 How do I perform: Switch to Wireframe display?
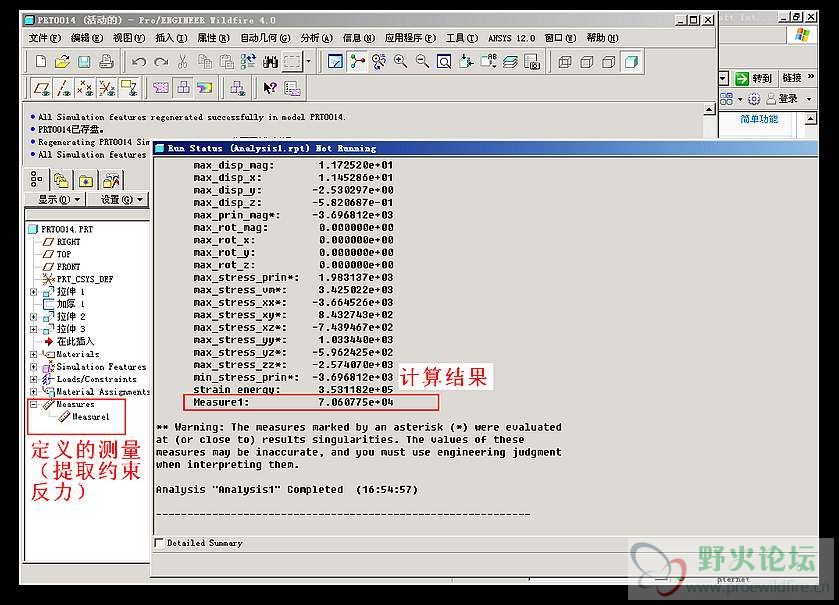coord(565,62)
